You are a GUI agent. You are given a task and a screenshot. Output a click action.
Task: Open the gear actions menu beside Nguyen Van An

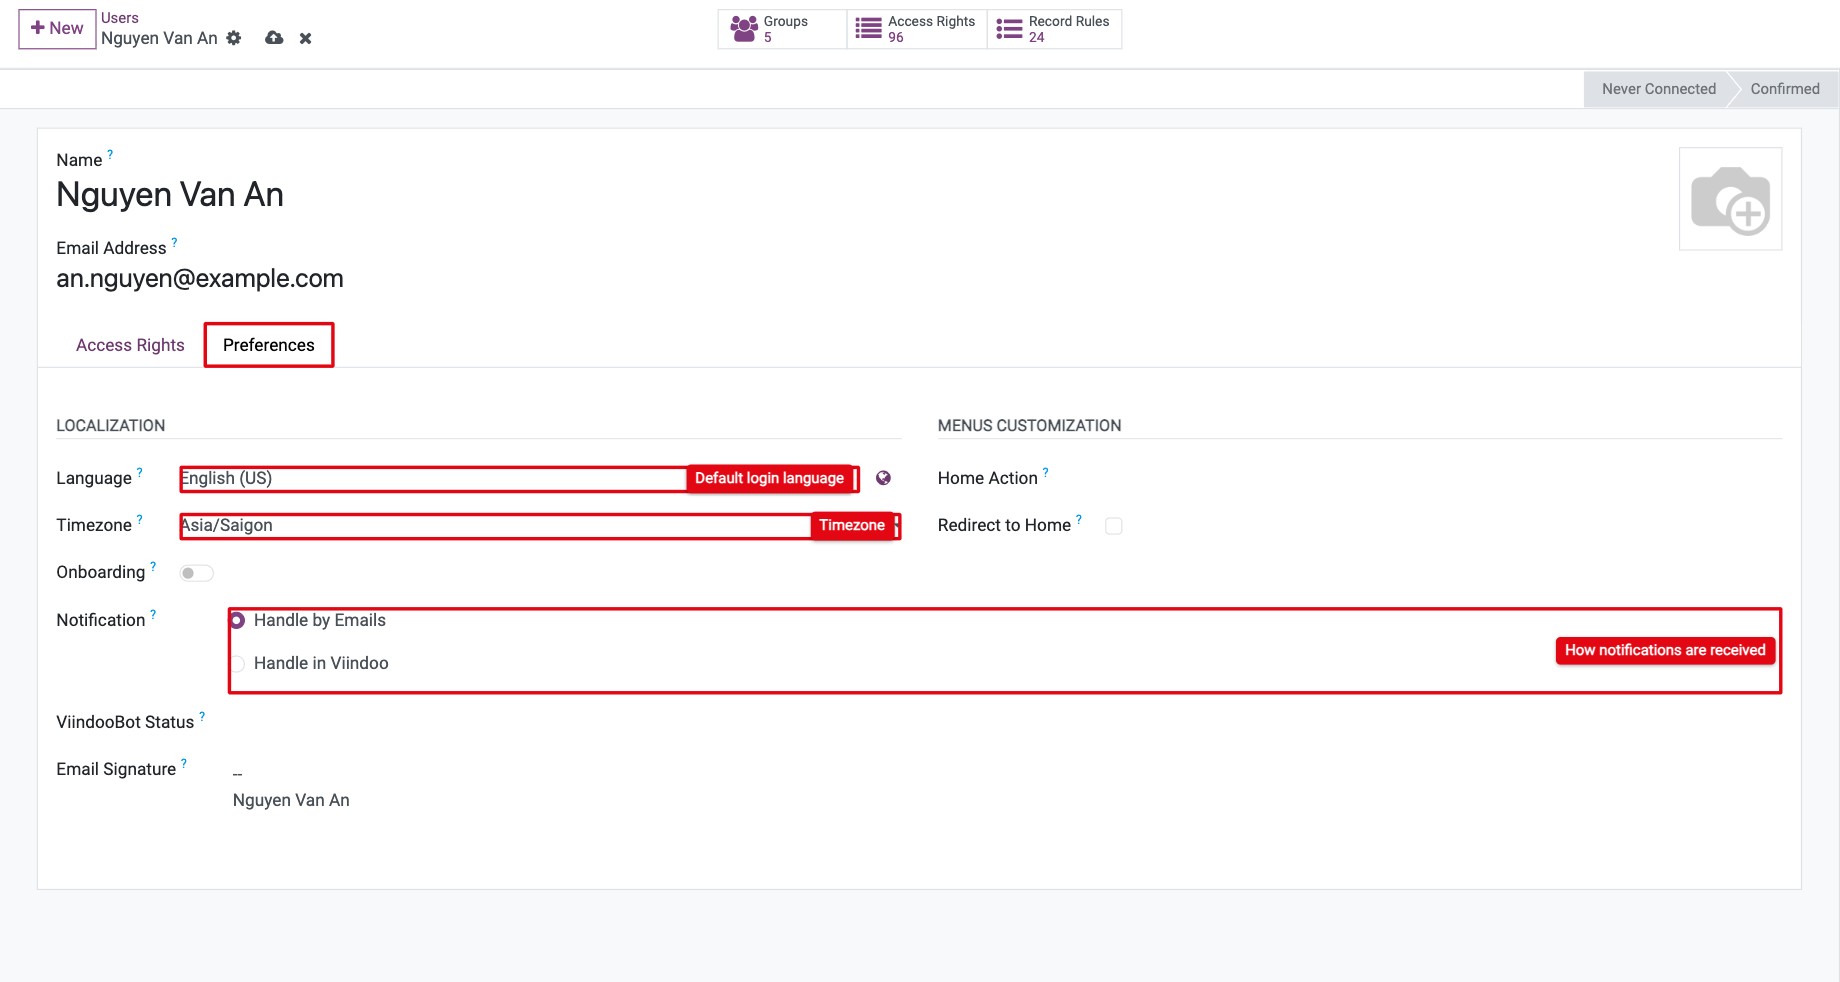click(x=234, y=38)
